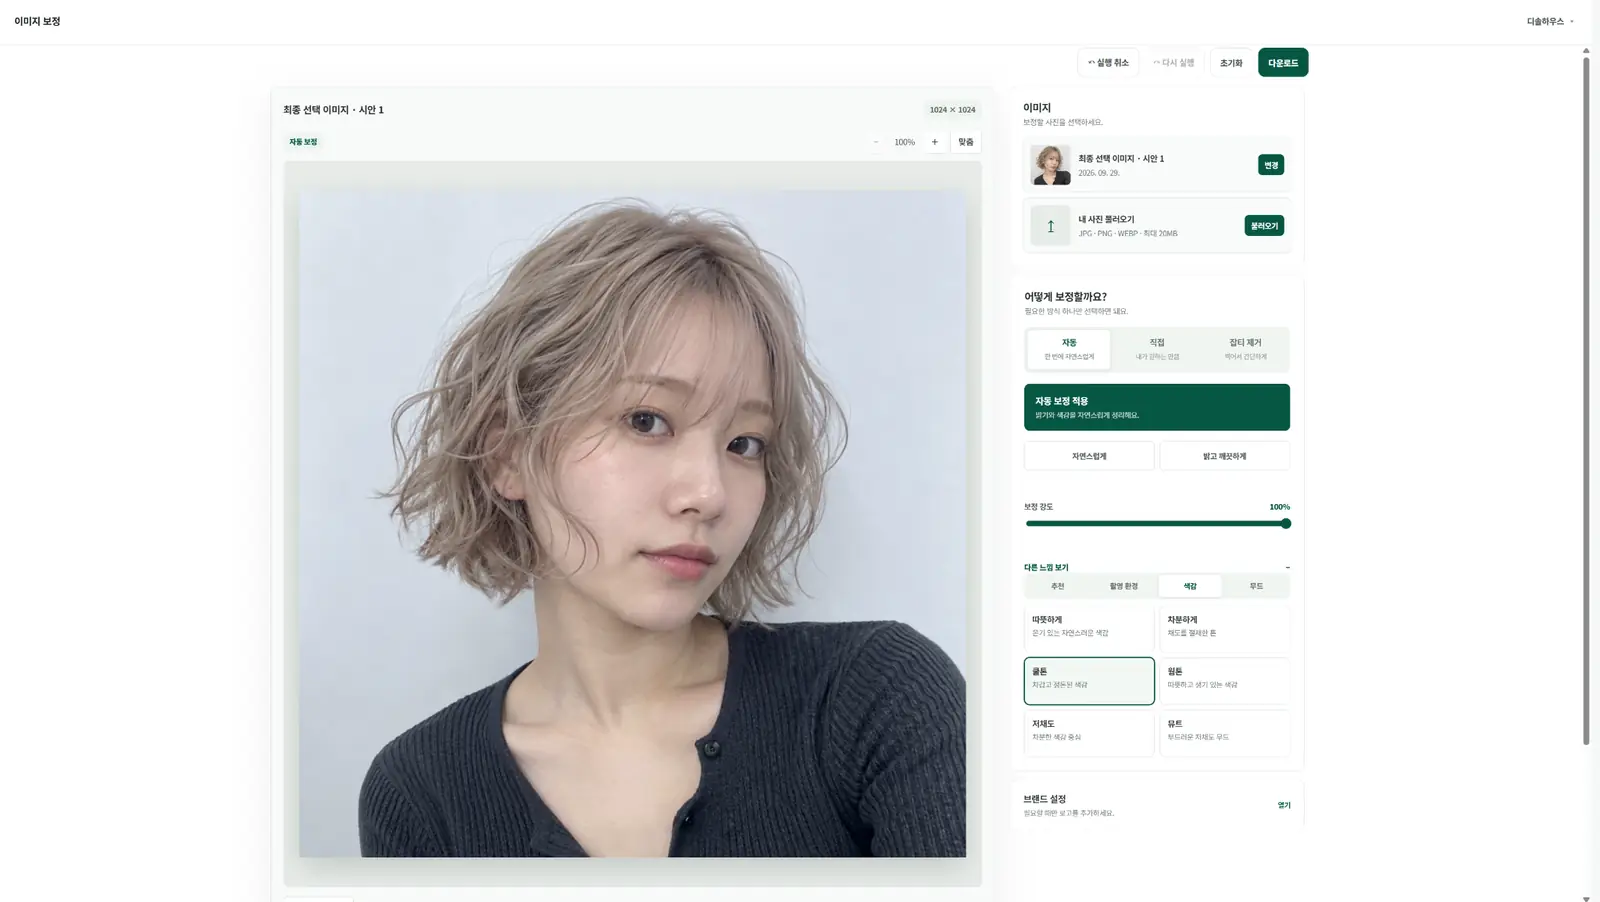Click the 1024 × 1024 size label

pyautogui.click(x=952, y=110)
